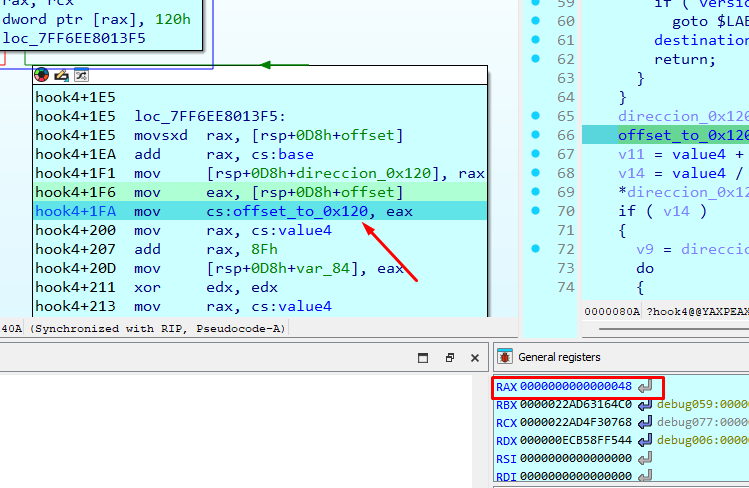Viewport: 749px width, 488px height.
Task: Close the bottom-left panel
Action: tap(475, 358)
